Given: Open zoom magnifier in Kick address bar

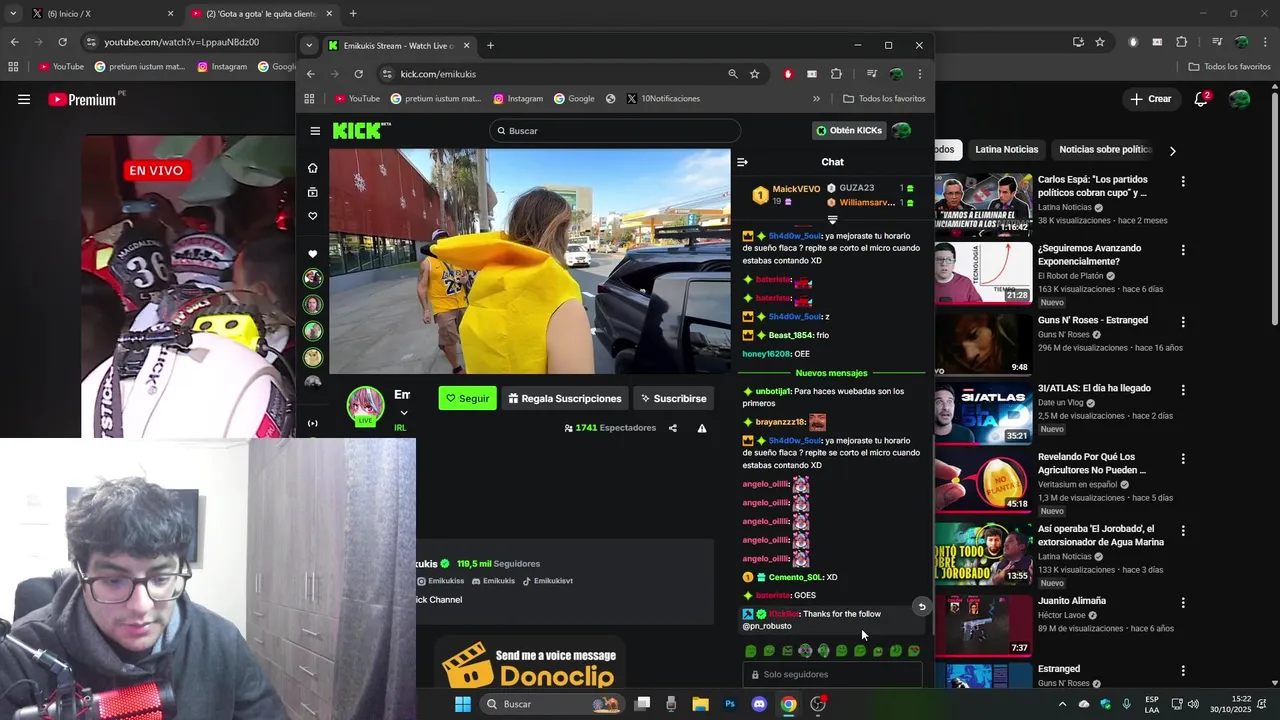Looking at the screenshot, I should pos(733,74).
